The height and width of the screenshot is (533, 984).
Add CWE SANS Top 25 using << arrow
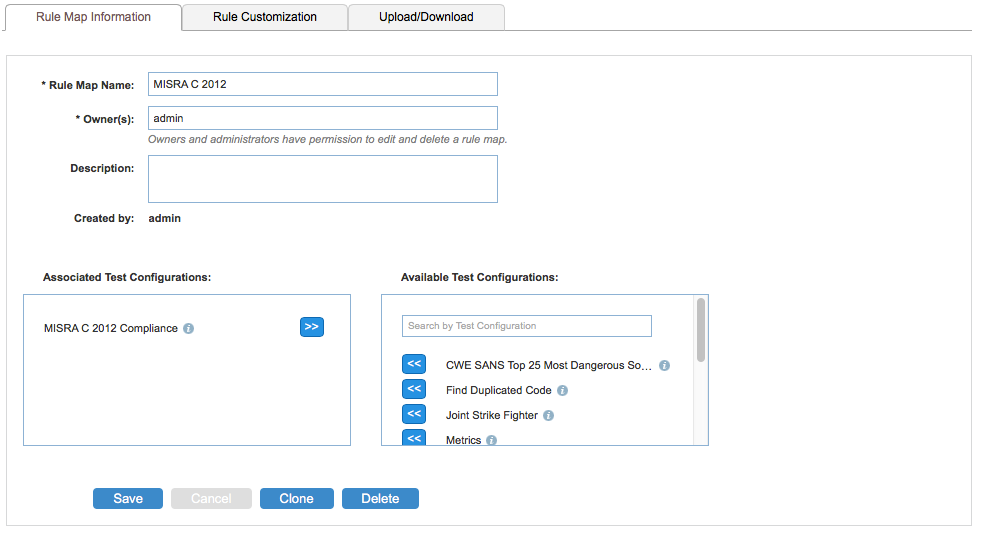coord(414,364)
